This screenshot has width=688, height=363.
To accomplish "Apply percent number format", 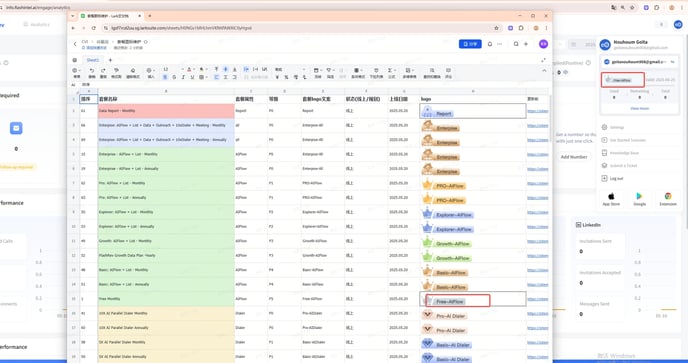I will point(287,77).
